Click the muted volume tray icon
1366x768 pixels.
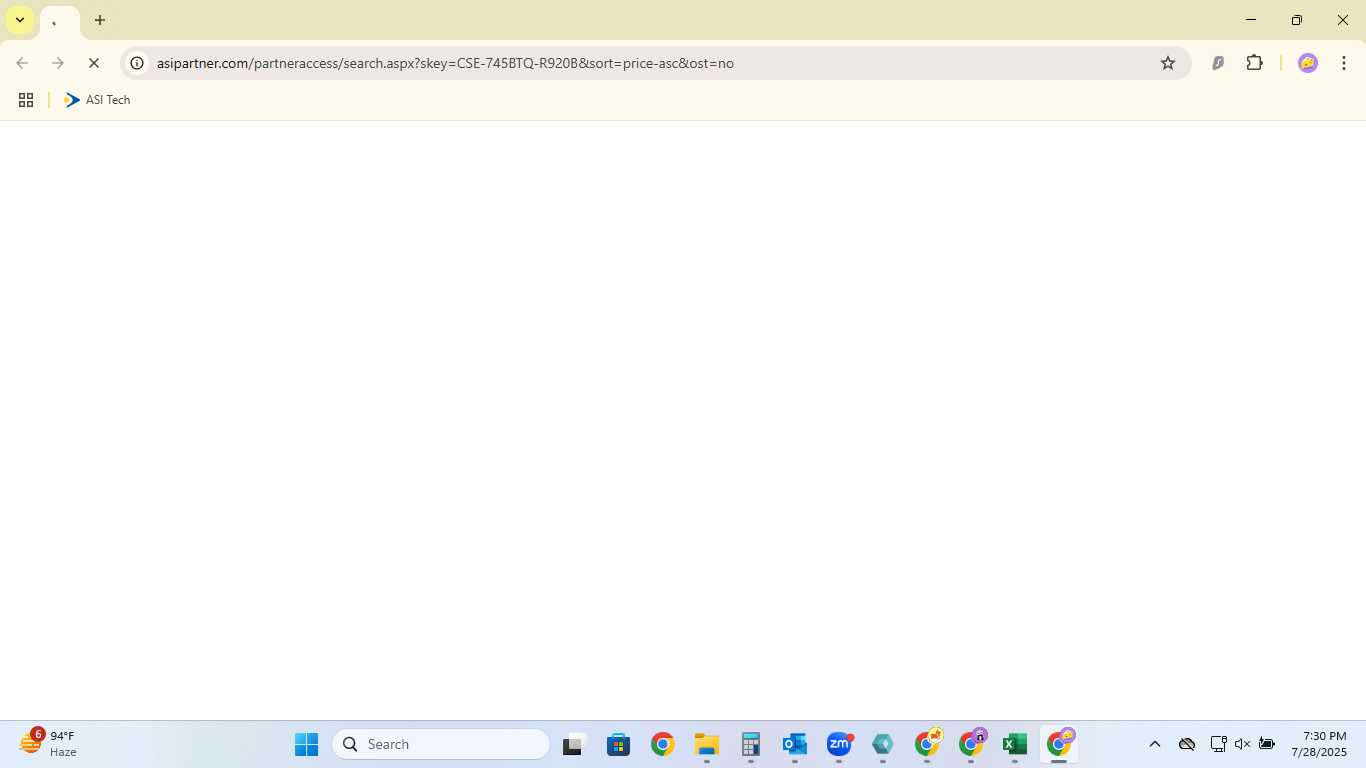1242,744
